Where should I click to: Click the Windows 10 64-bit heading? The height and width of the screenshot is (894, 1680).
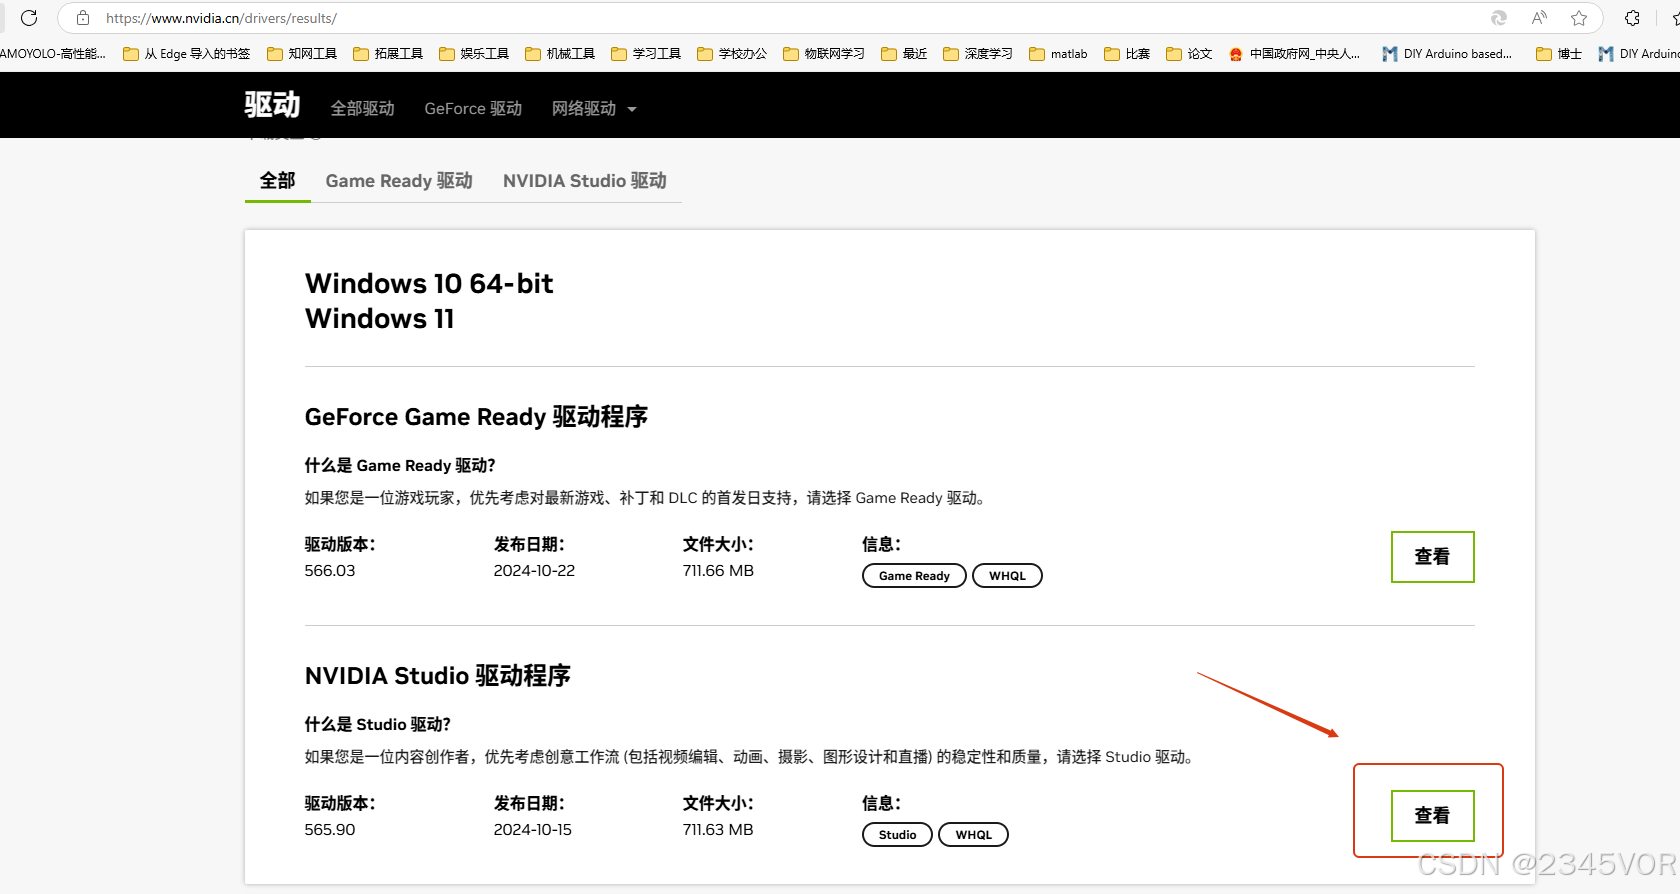tap(429, 284)
